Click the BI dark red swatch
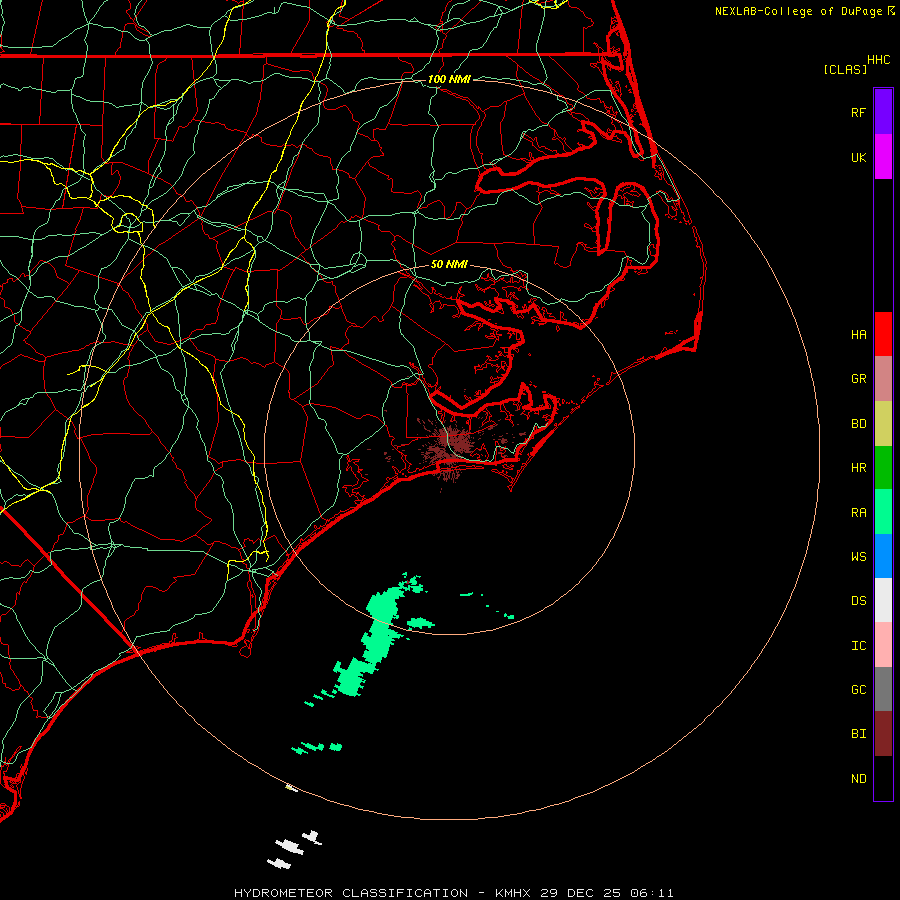Screen dimensions: 900x900 click(883, 734)
